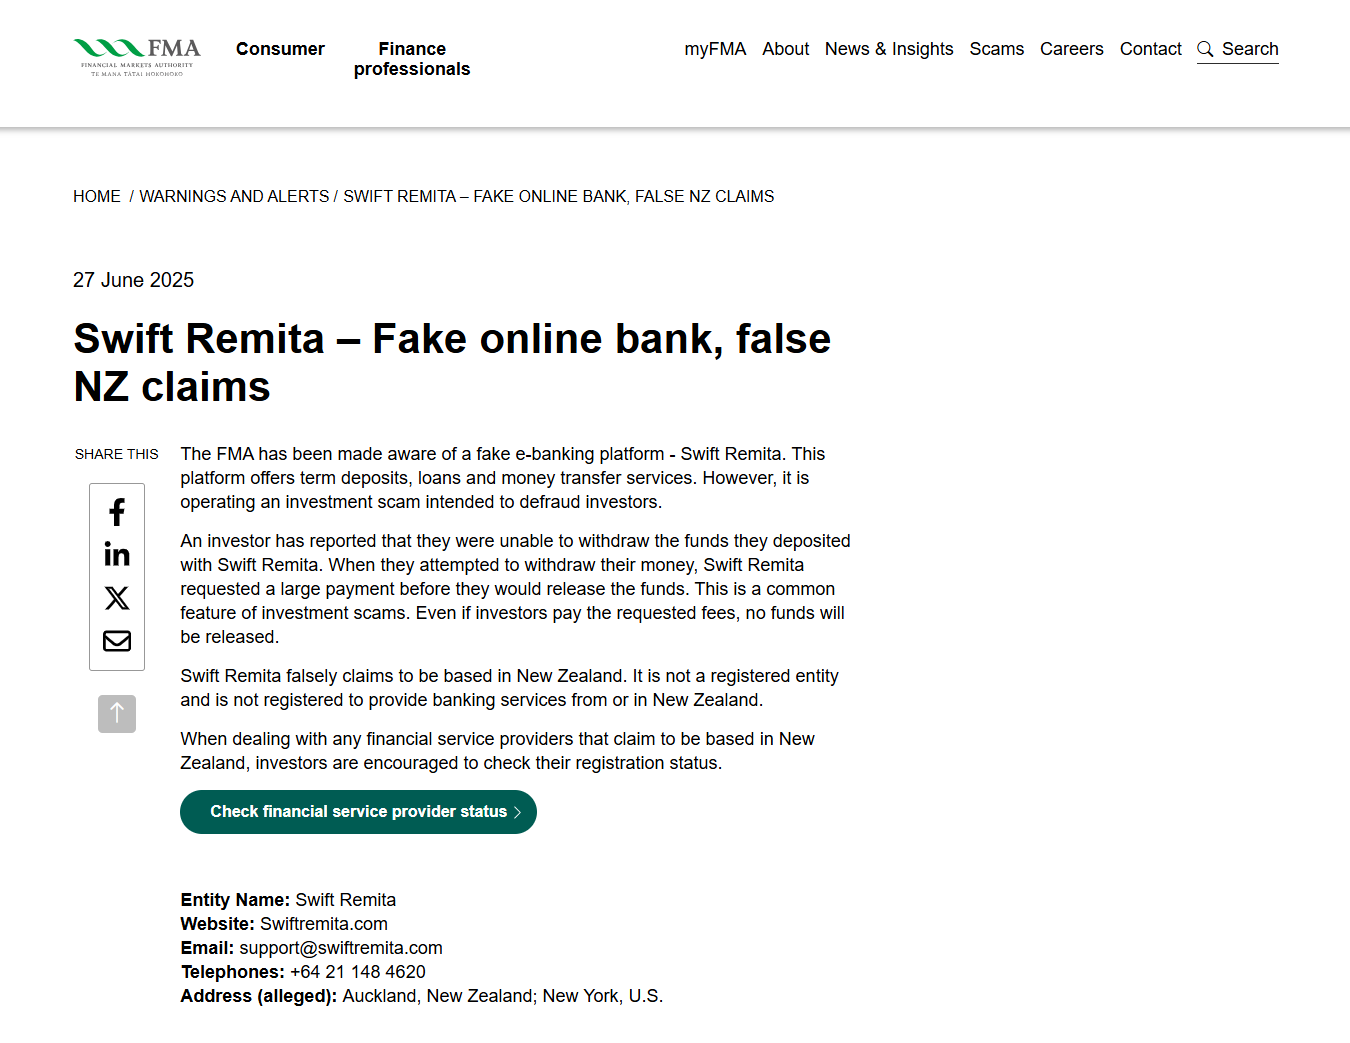
Task: Open the Careers page
Action: click(x=1072, y=49)
